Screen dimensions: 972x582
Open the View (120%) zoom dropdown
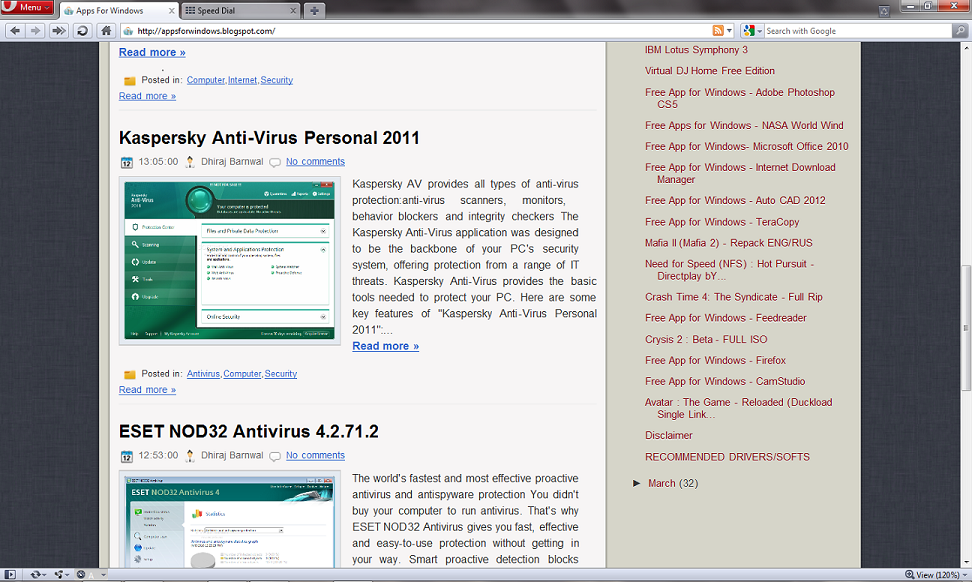point(936,575)
